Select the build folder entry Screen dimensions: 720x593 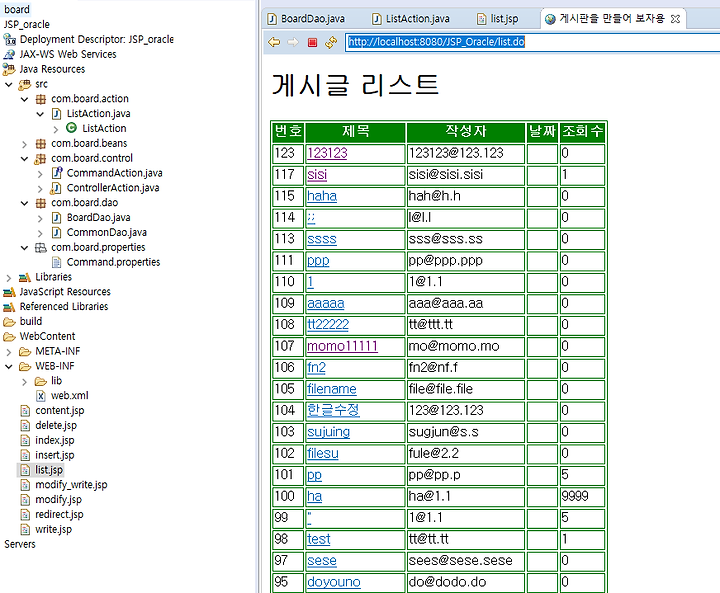click(31, 322)
